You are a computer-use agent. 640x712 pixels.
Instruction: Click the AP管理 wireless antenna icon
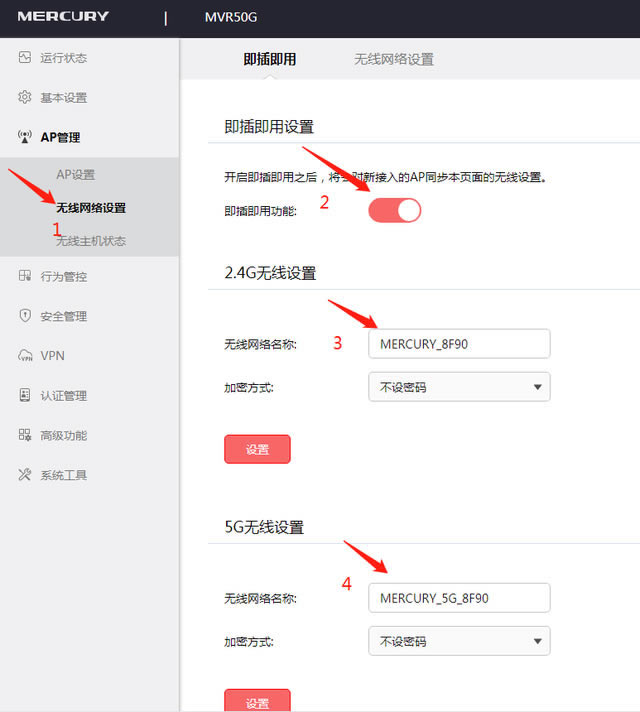25,137
